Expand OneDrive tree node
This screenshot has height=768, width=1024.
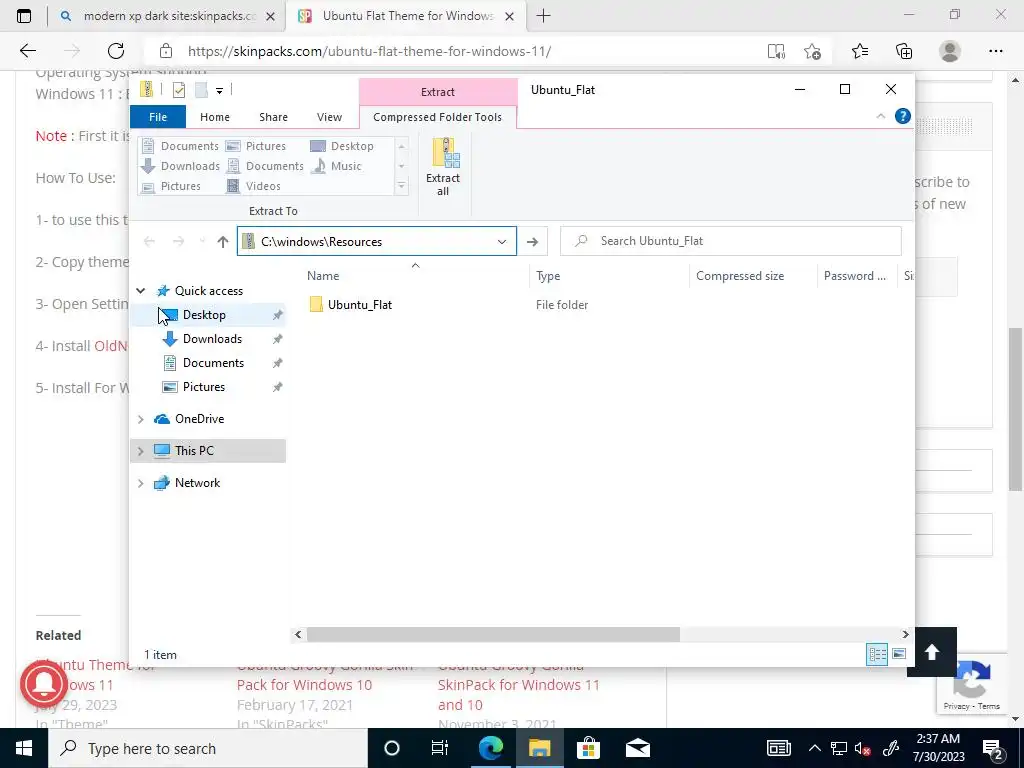coord(140,419)
